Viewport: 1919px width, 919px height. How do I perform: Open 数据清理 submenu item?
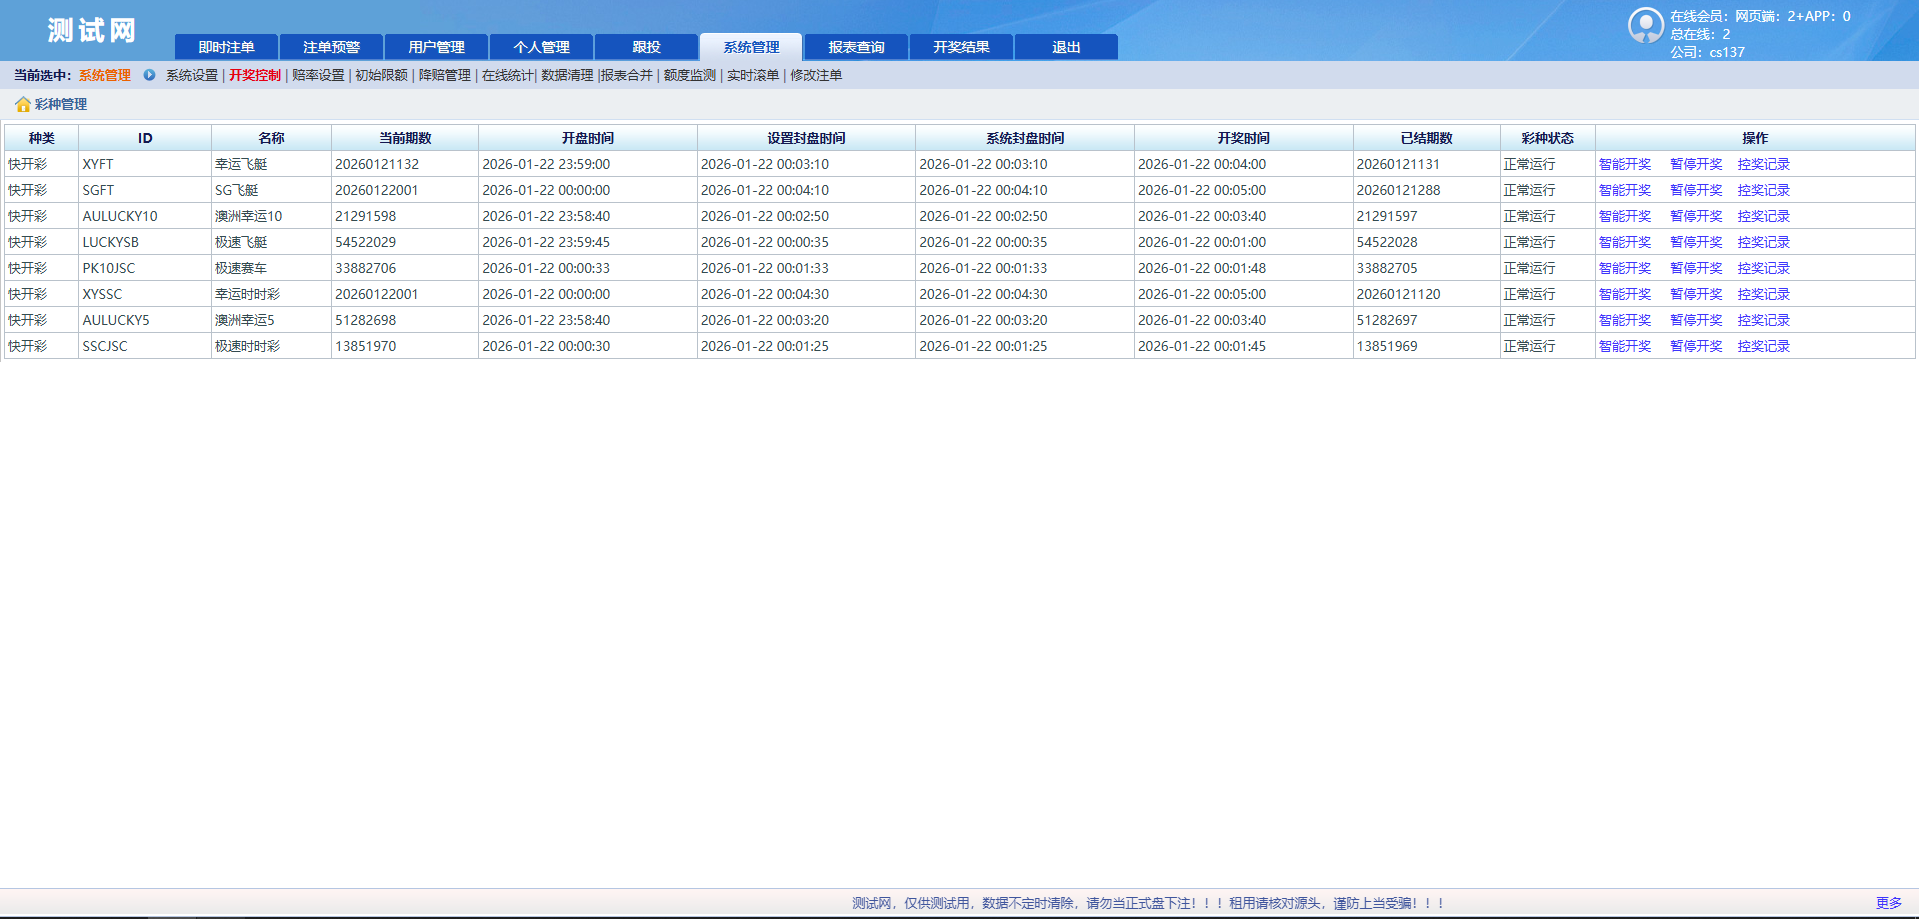pyautogui.click(x=567, y=75)
